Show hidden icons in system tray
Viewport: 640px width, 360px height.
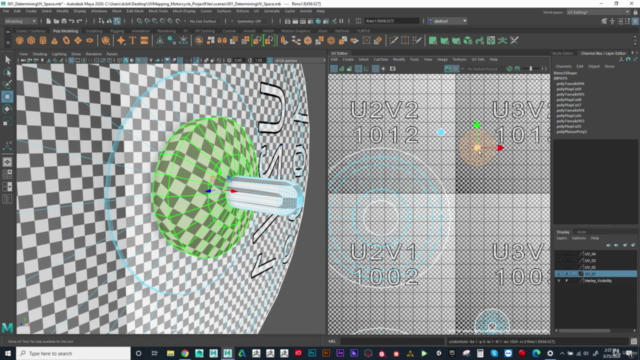(x=562, y=353)
